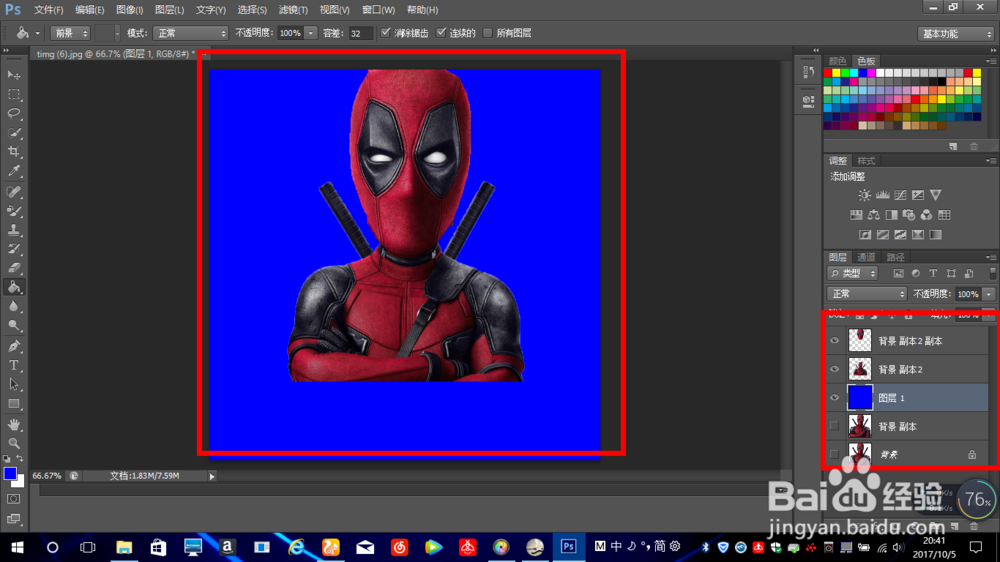Open the 图像(I) menu
The height and width of the screenshot is (562, 1000).
[129, 10]
